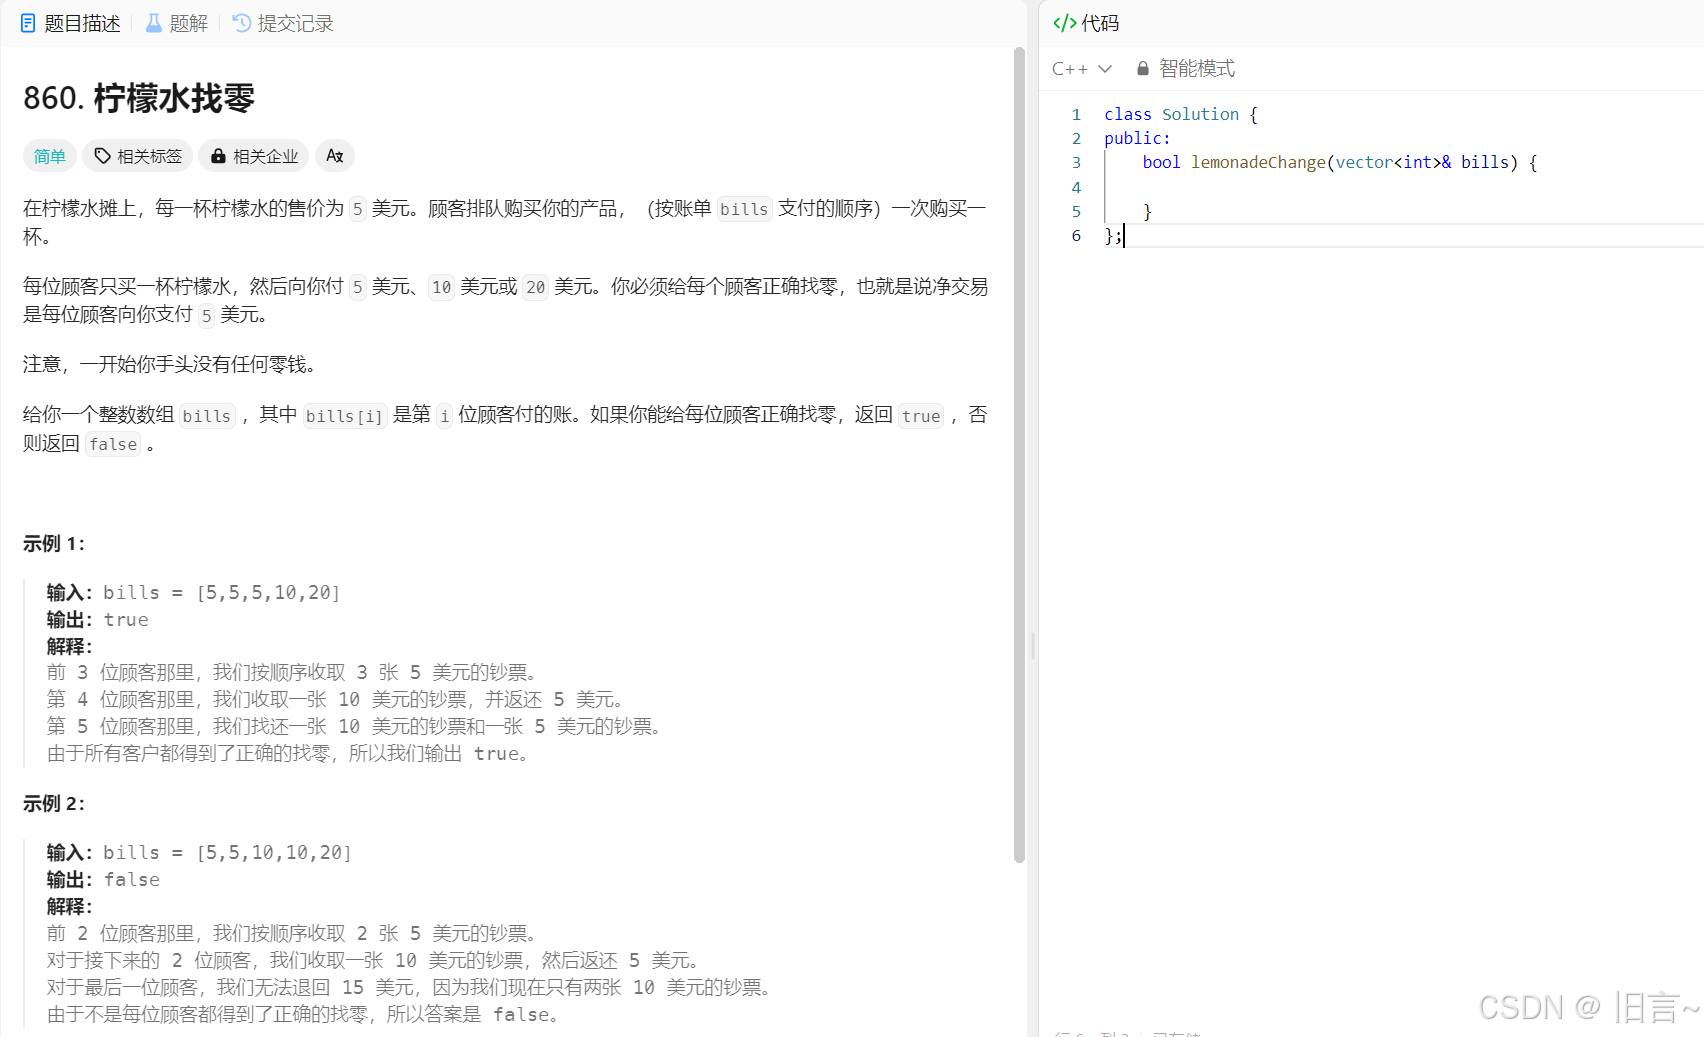Screen dimensions: 1704x1037
Task: Open the C++ language dropdown
Action: pyautogui.click(x=1081, y=69)
